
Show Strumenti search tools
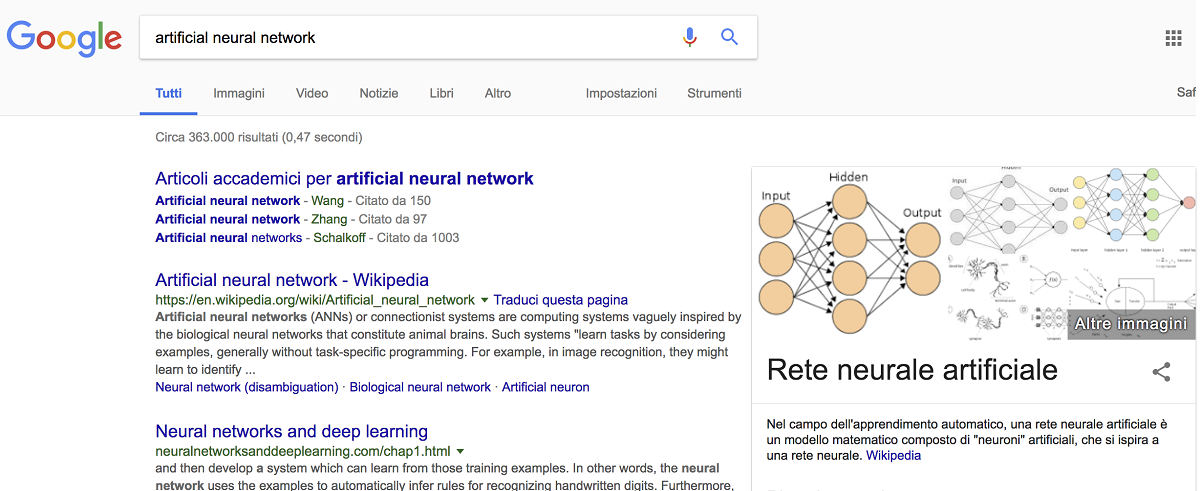pos(714,94)
